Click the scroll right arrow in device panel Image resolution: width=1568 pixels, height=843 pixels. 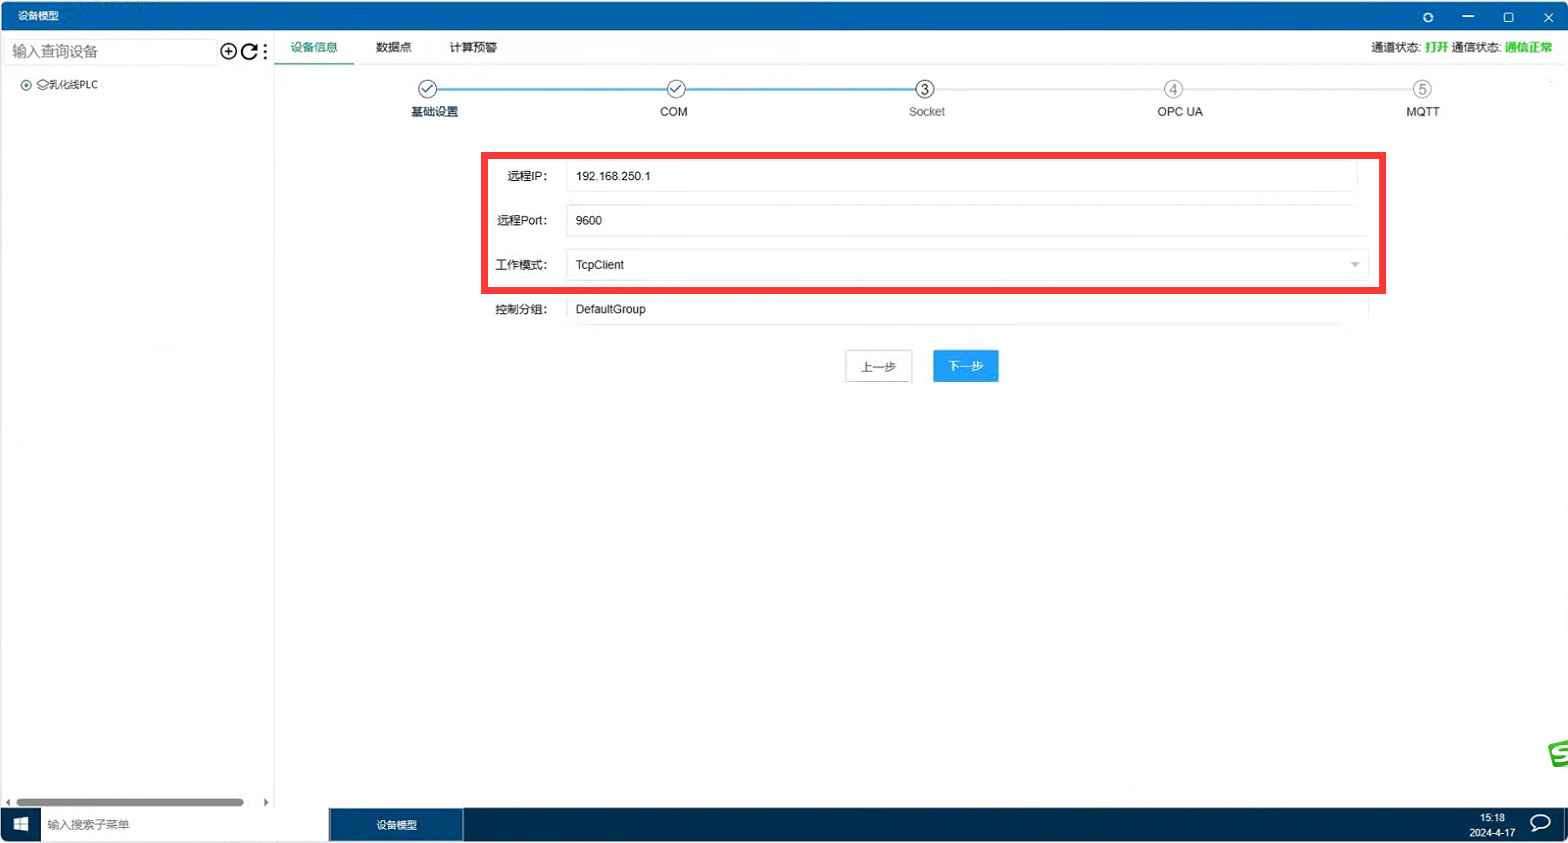[x=266, y=802]
